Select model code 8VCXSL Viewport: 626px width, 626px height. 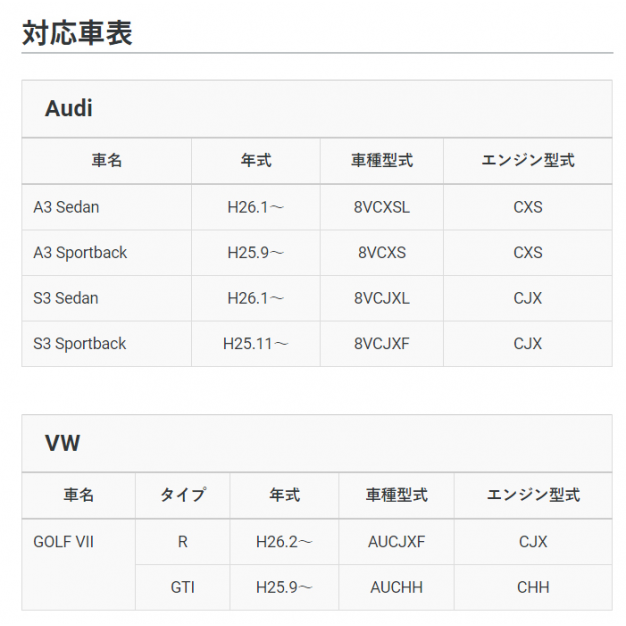click(x=382, y=207)
